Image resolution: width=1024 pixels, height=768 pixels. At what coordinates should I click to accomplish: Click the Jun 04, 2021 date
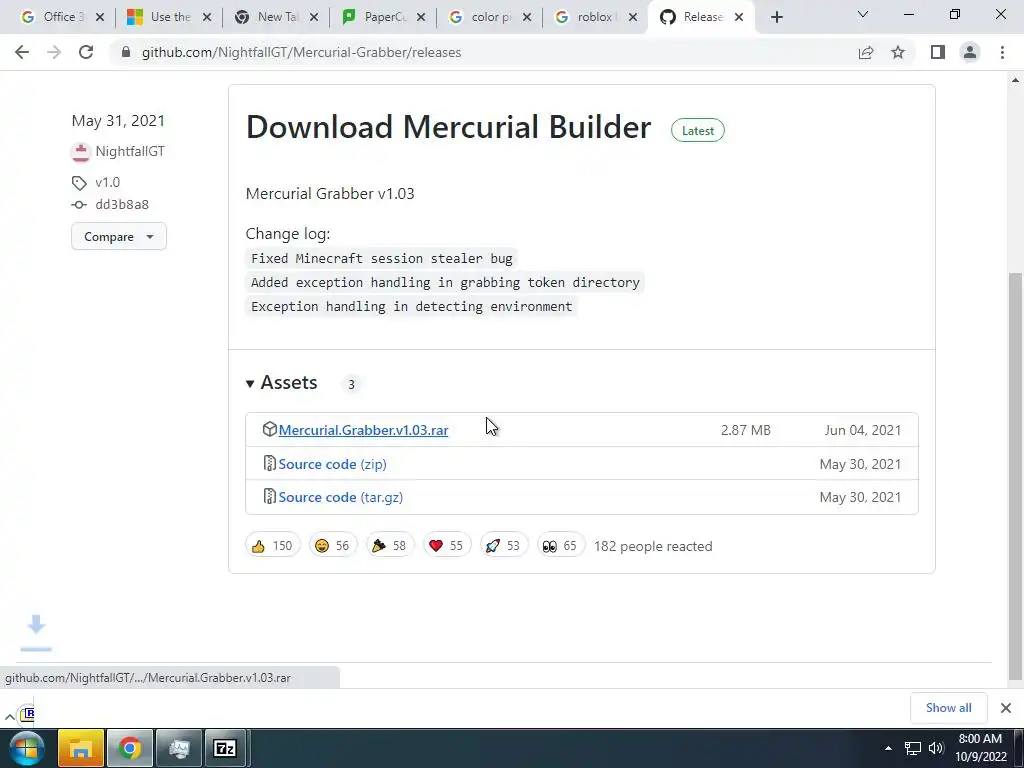pos(863,430)
